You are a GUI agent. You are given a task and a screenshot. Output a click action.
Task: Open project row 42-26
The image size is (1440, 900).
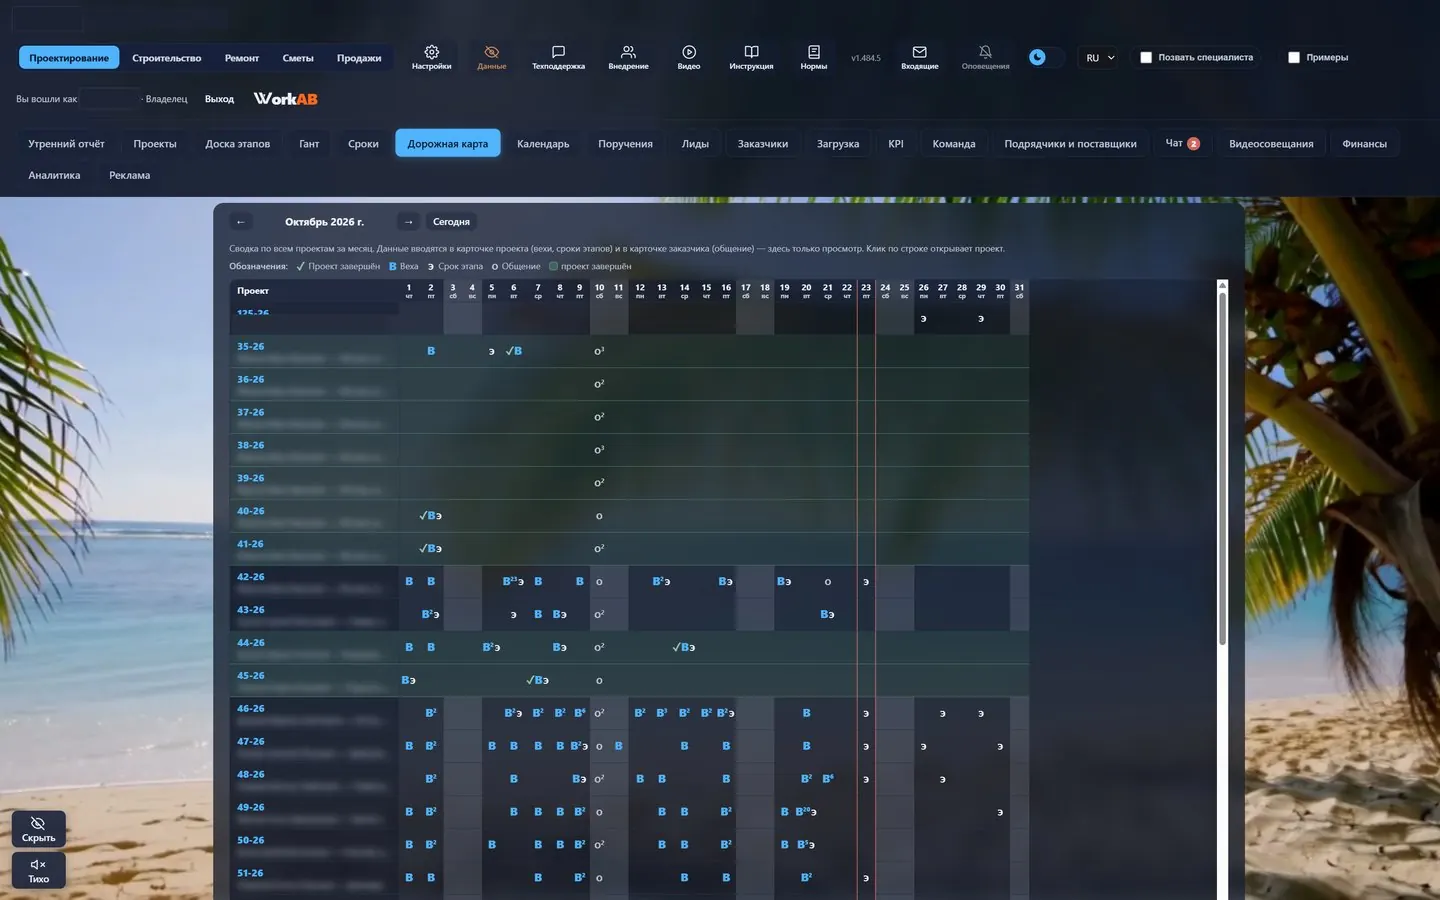(x=629, y=581)
